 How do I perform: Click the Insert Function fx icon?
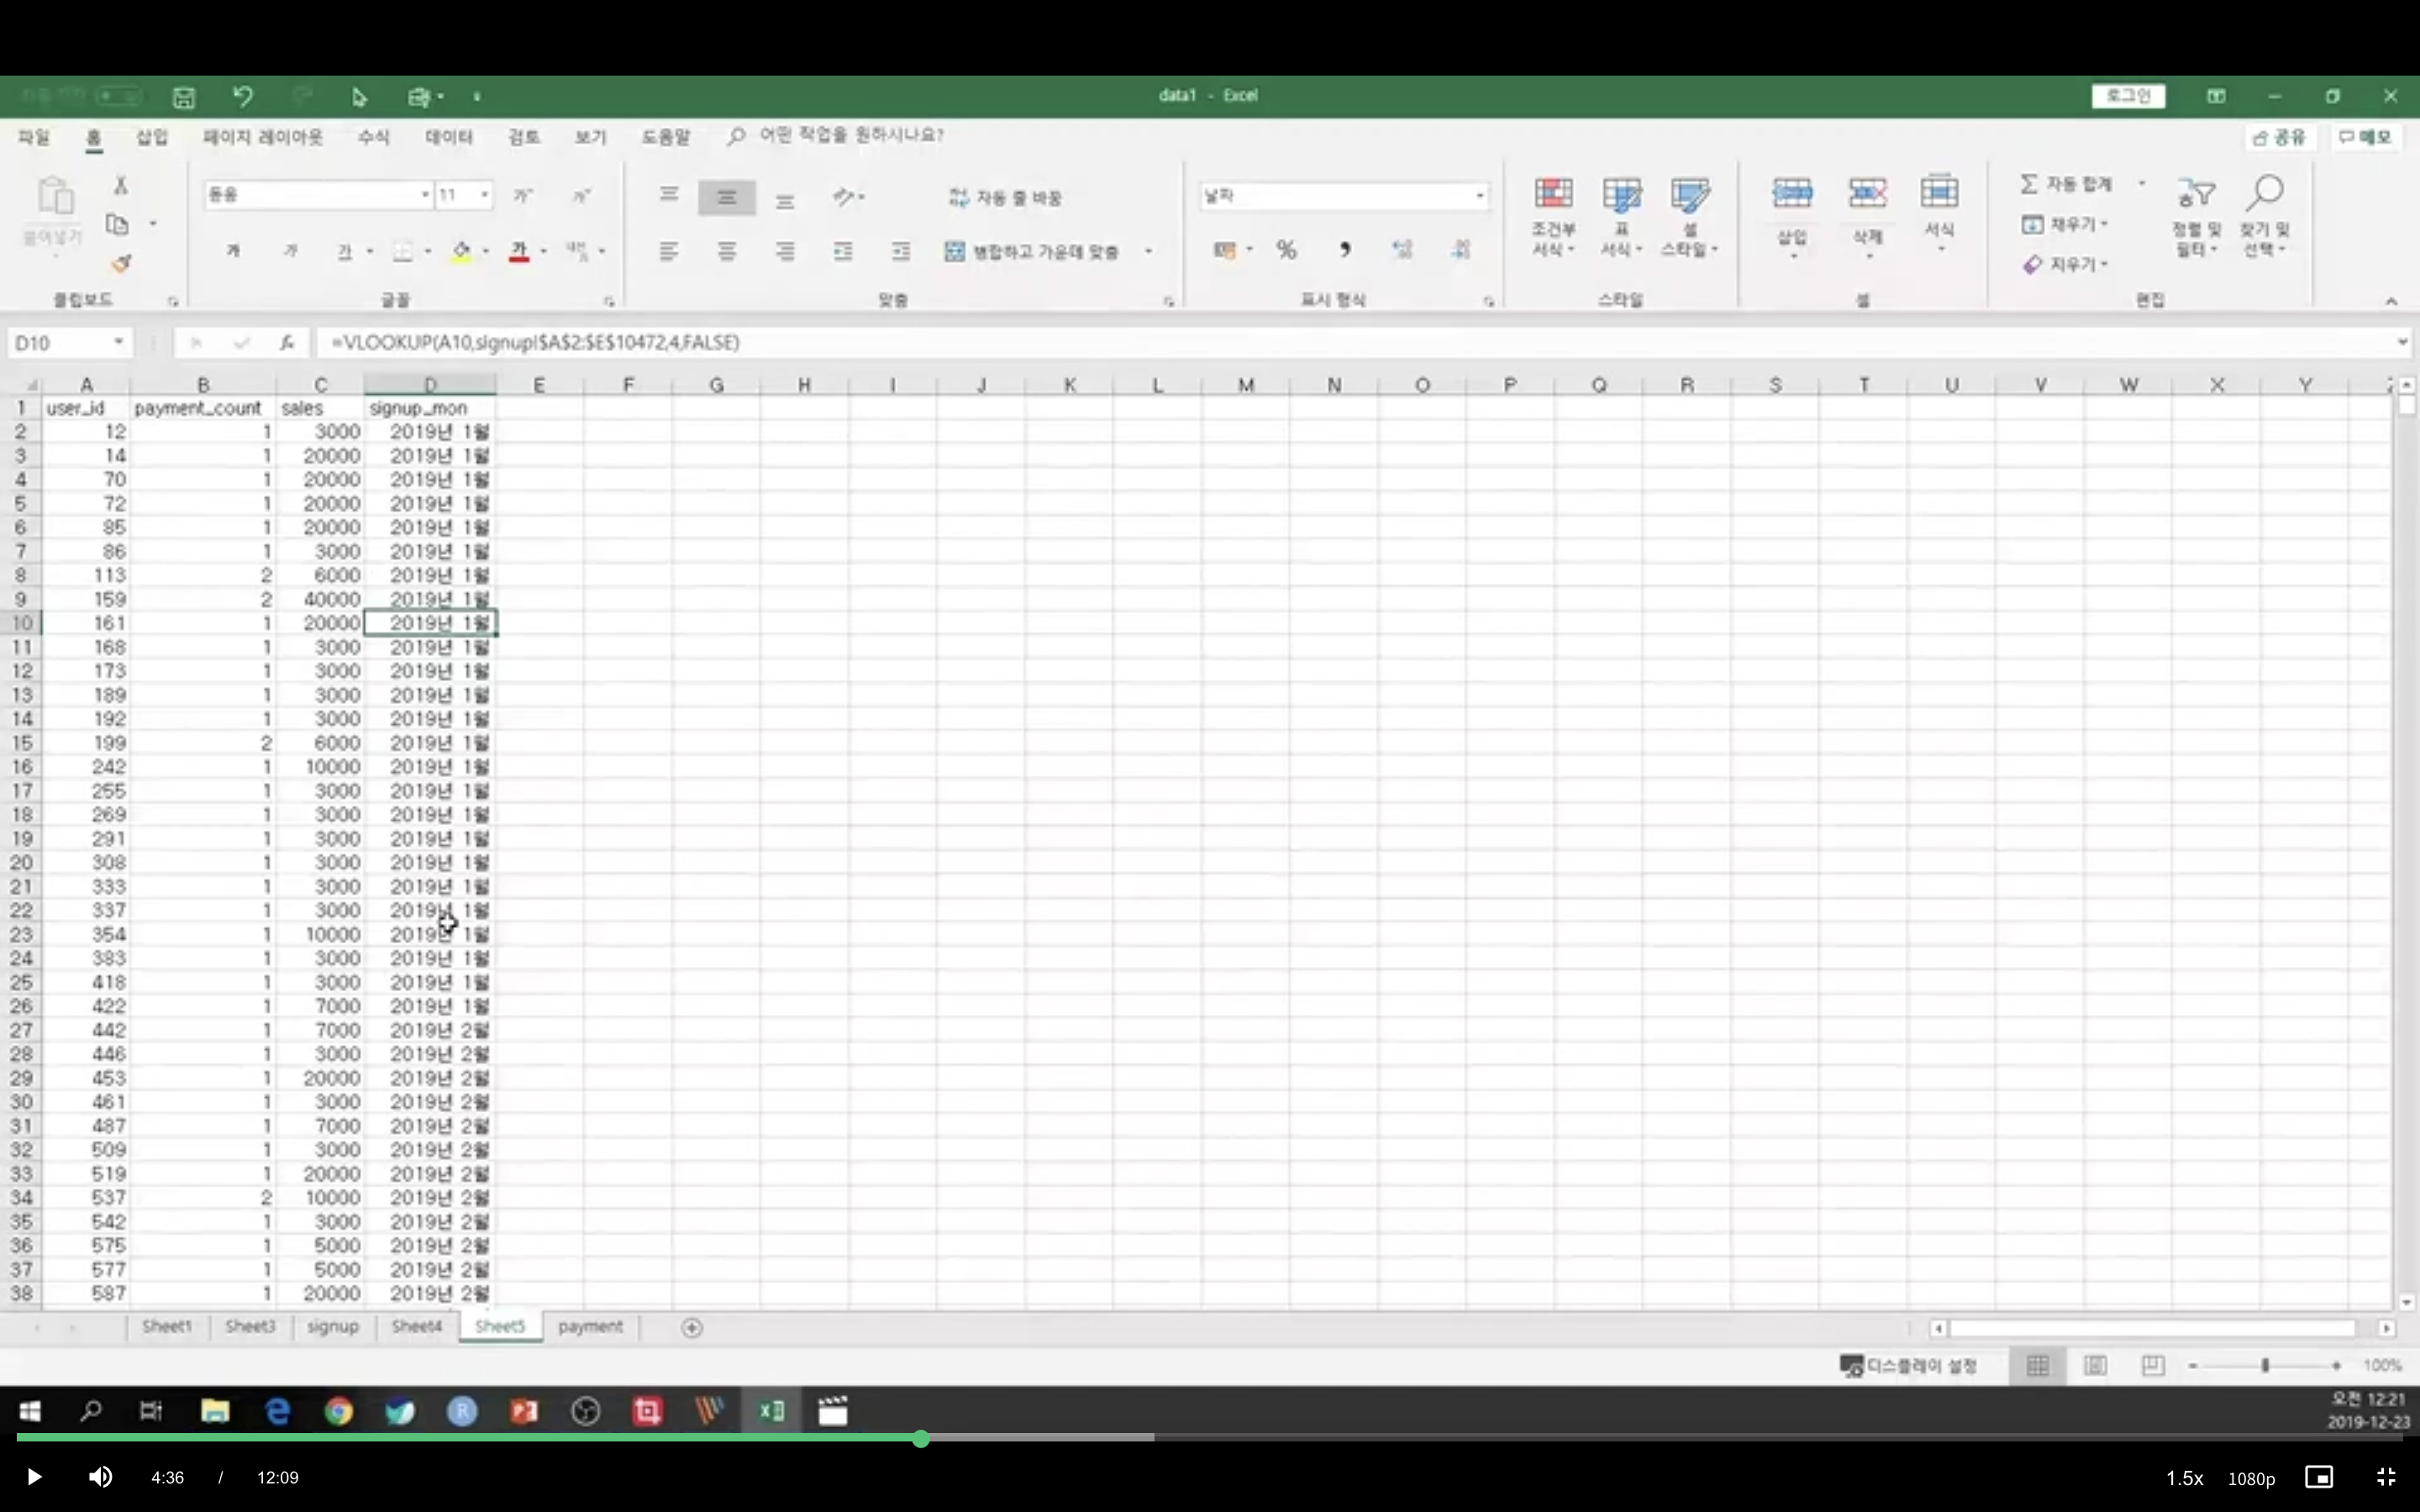[x=287, y=343]
